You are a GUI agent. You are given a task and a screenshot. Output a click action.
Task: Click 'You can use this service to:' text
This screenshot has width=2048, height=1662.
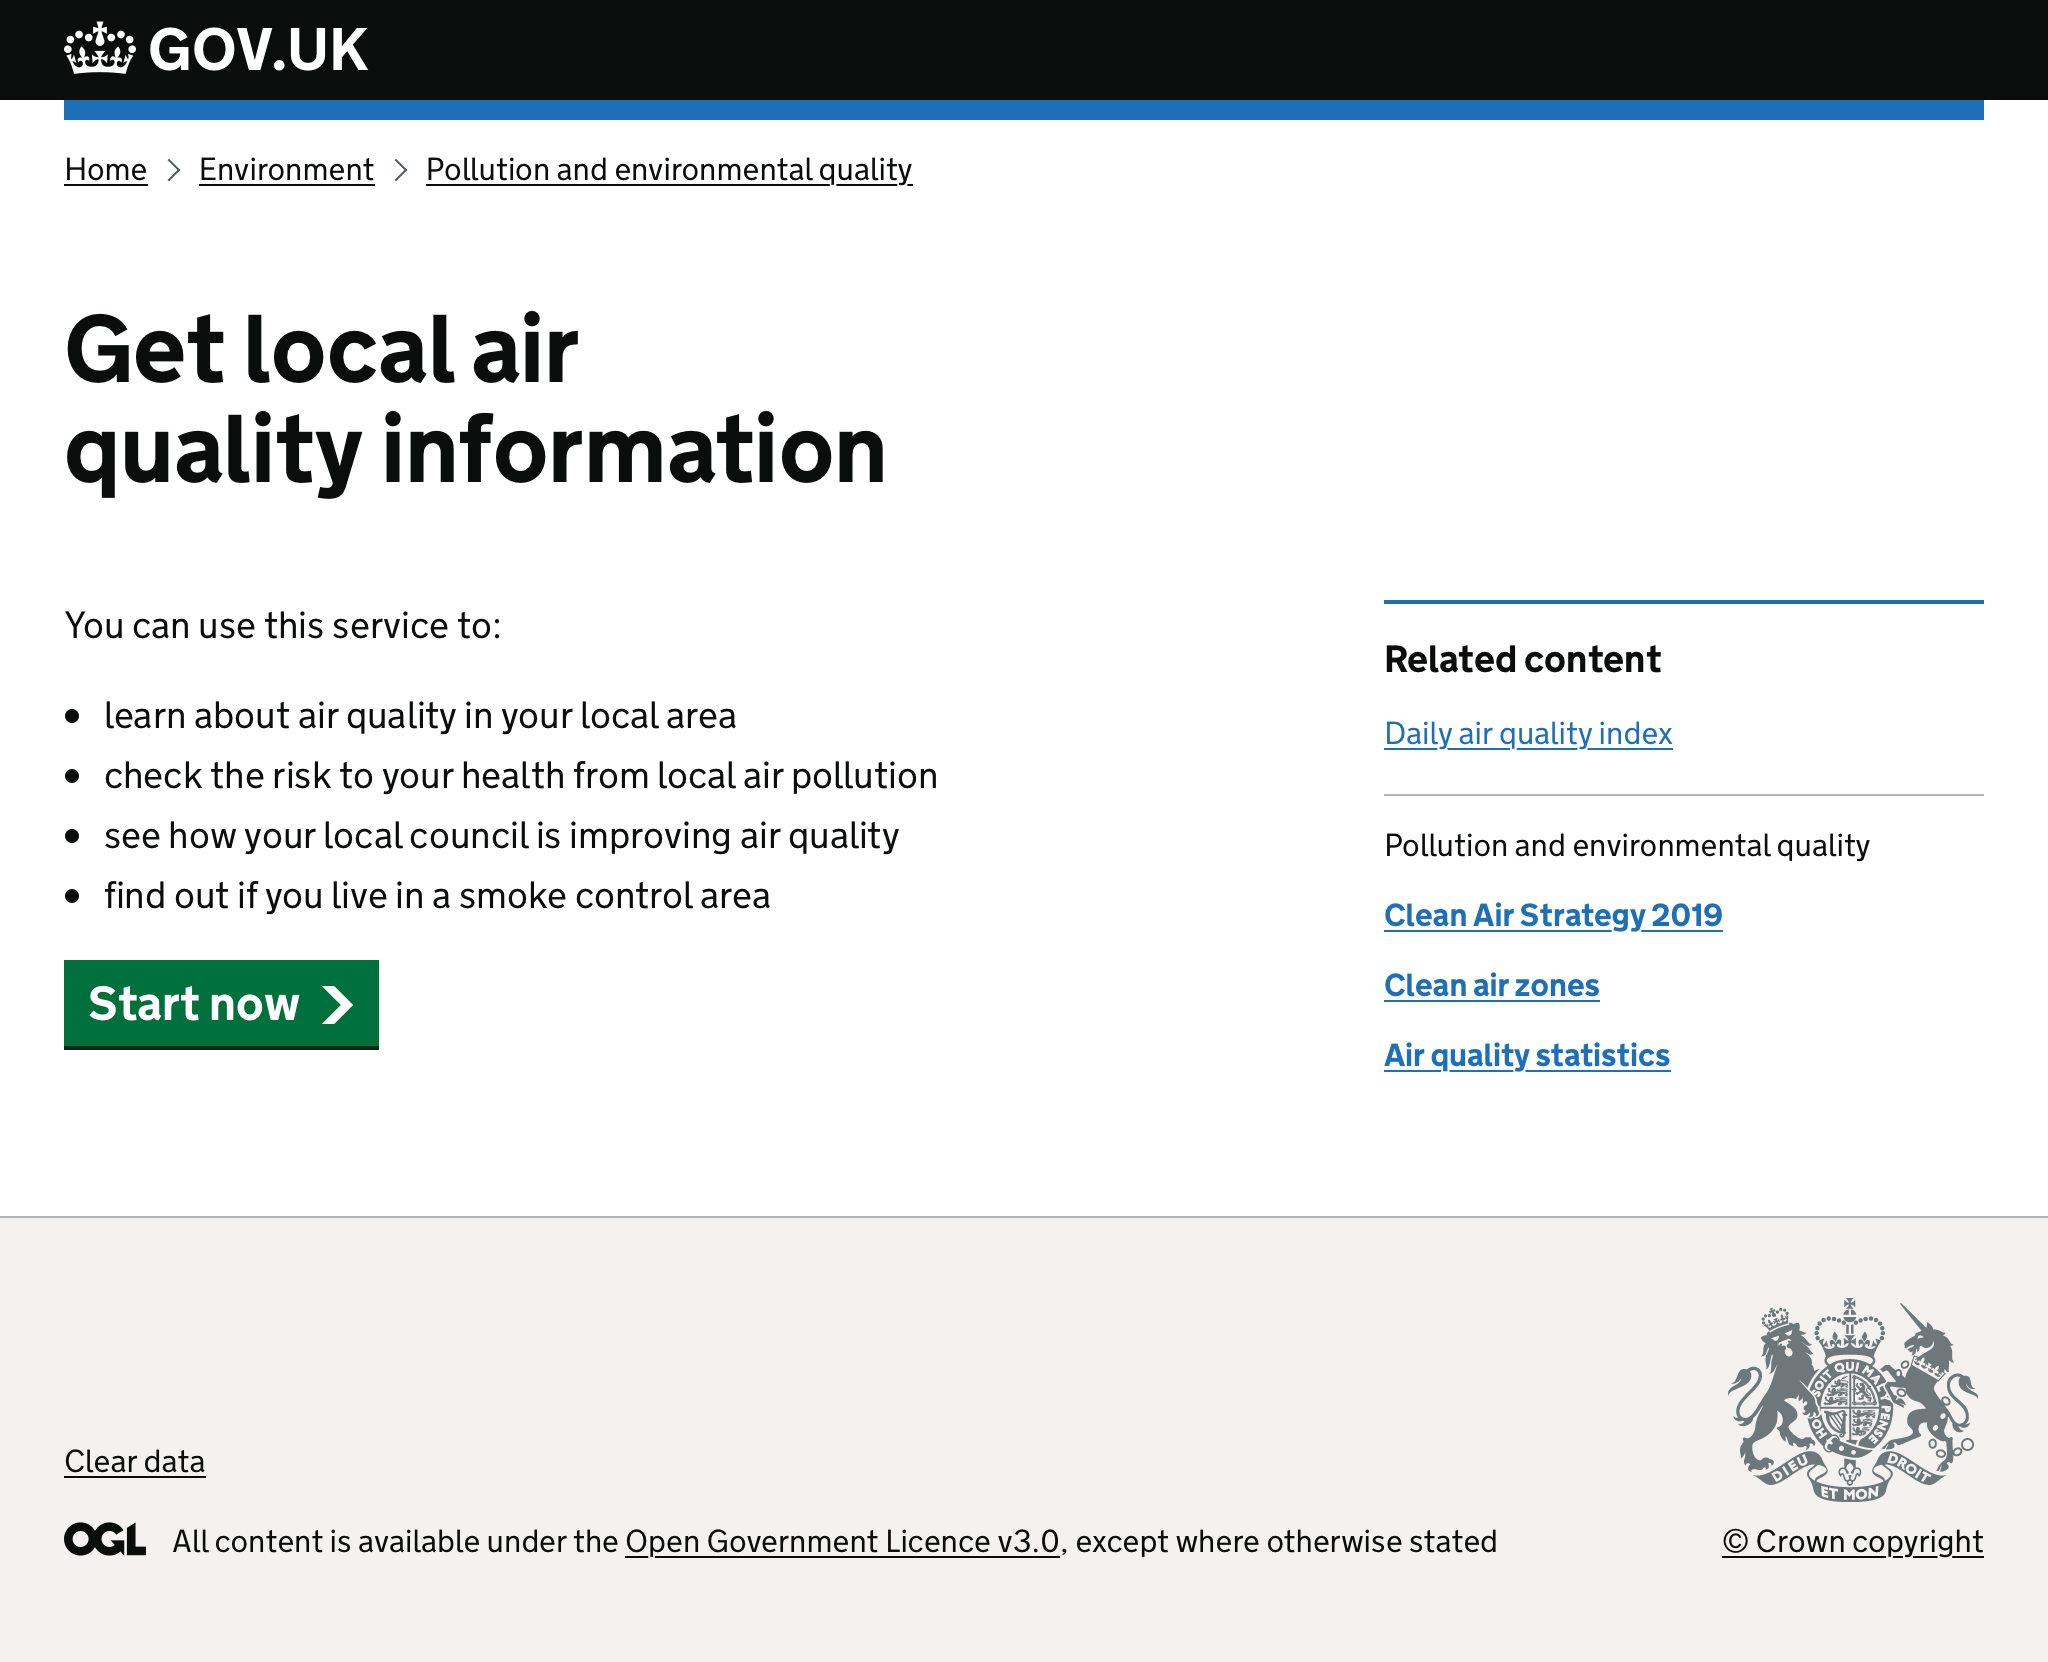click(283, 626)
